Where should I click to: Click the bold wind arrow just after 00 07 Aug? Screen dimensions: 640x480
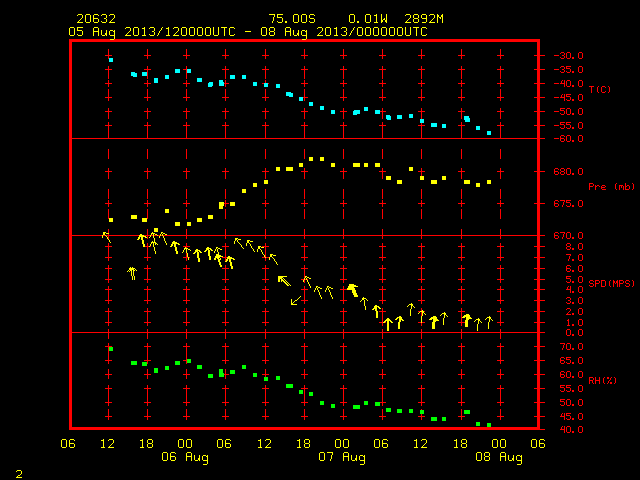(353, 290)
